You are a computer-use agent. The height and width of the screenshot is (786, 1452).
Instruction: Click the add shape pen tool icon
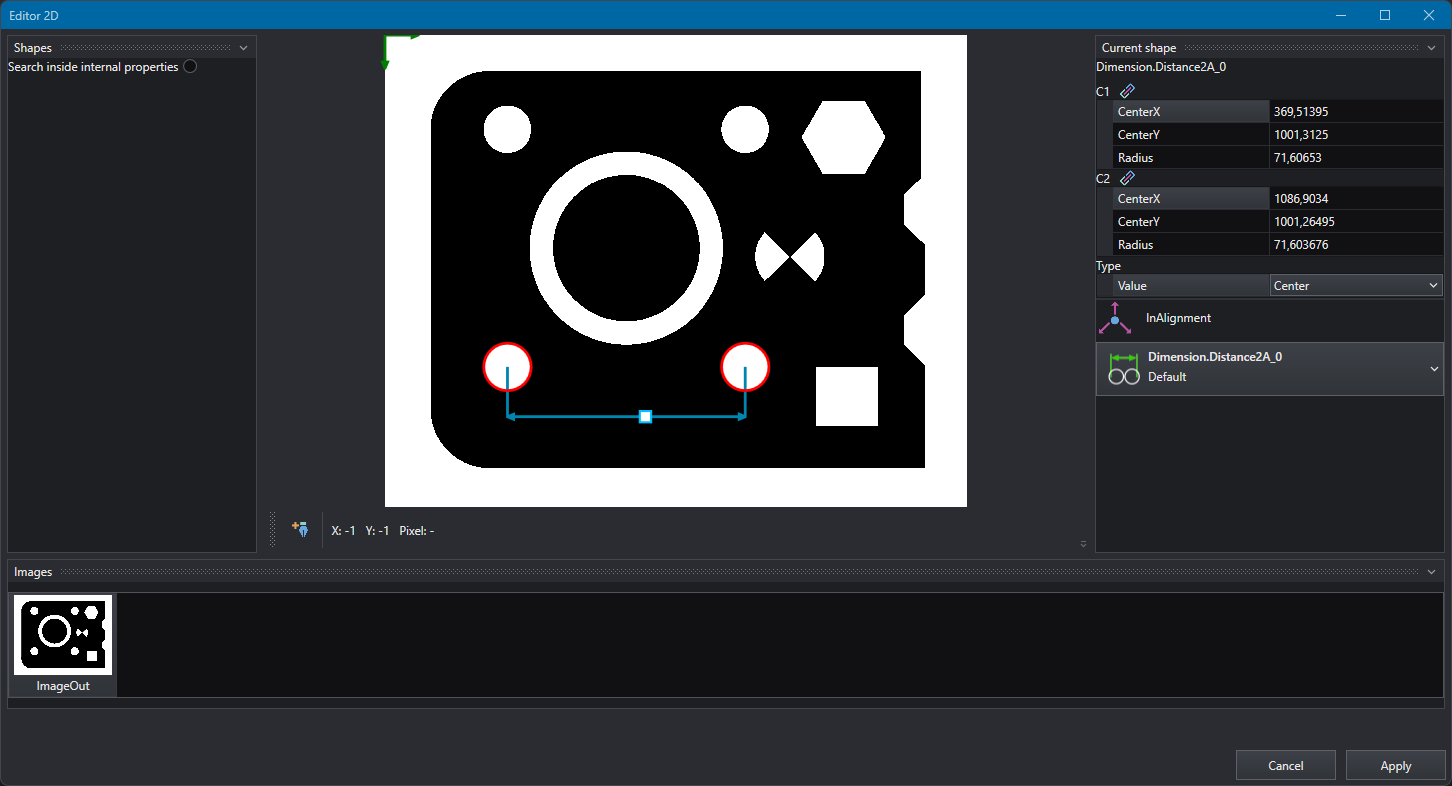tap(300, 530)
